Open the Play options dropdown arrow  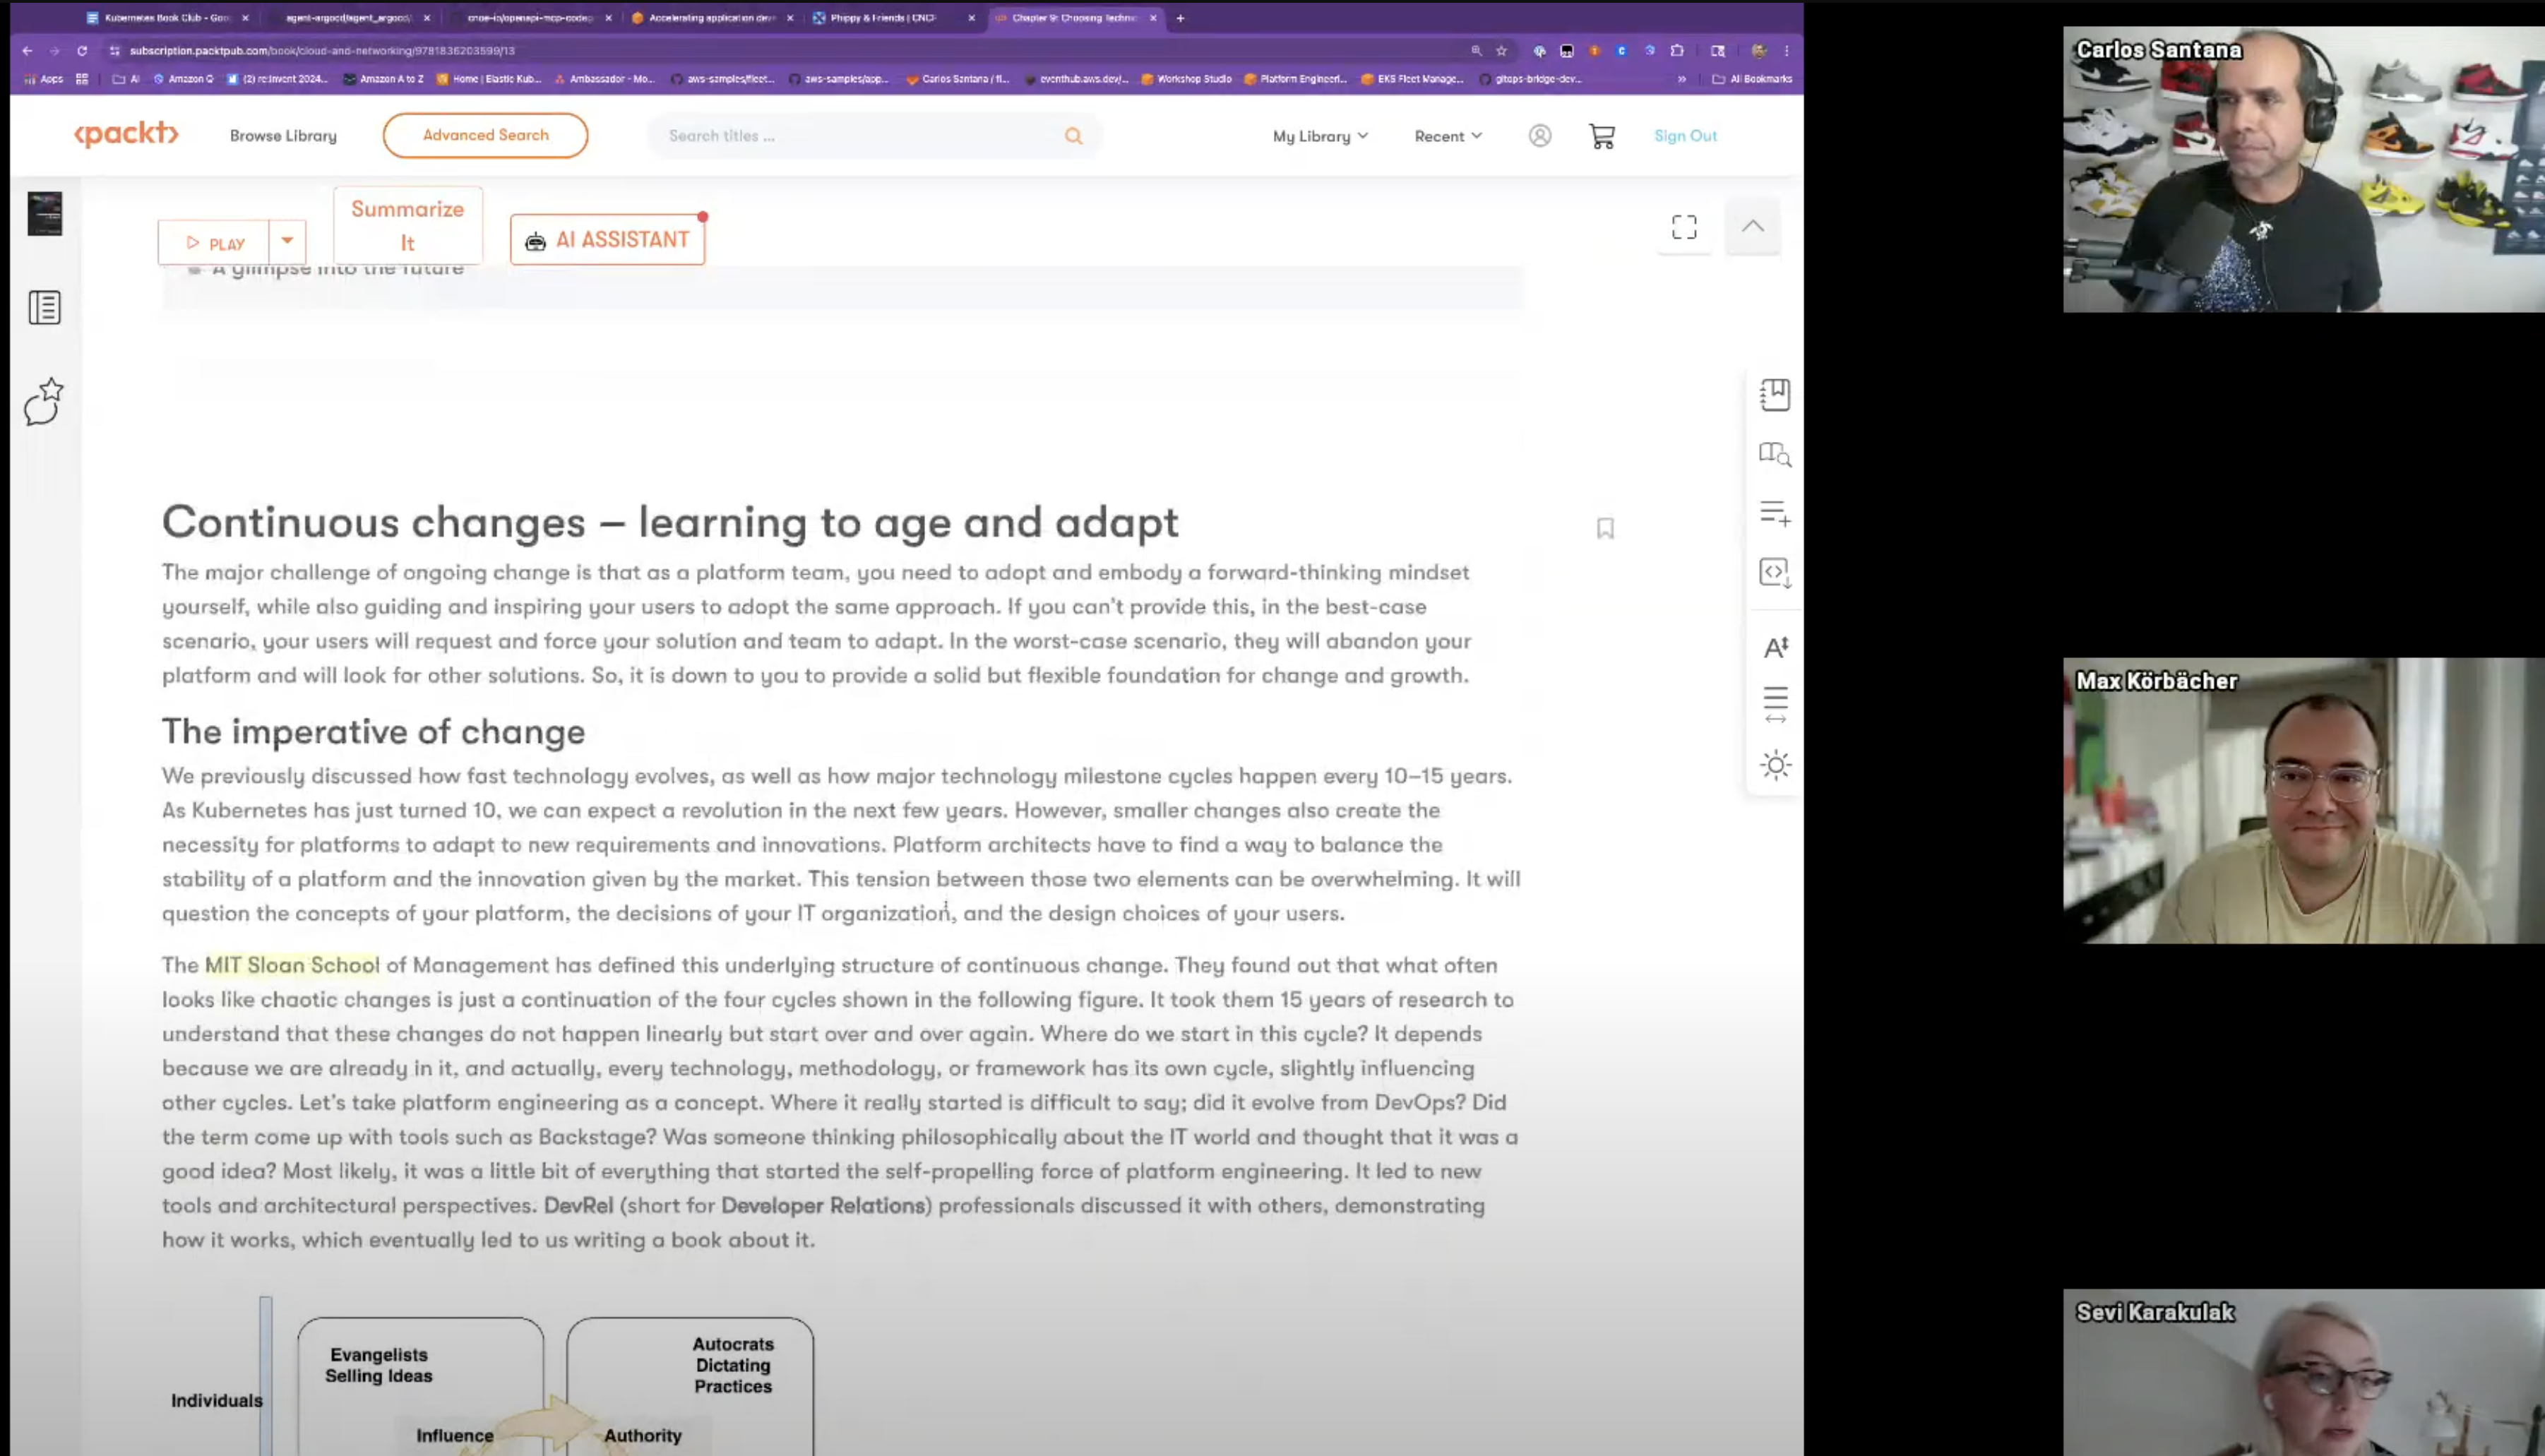[x=287, y=241]
